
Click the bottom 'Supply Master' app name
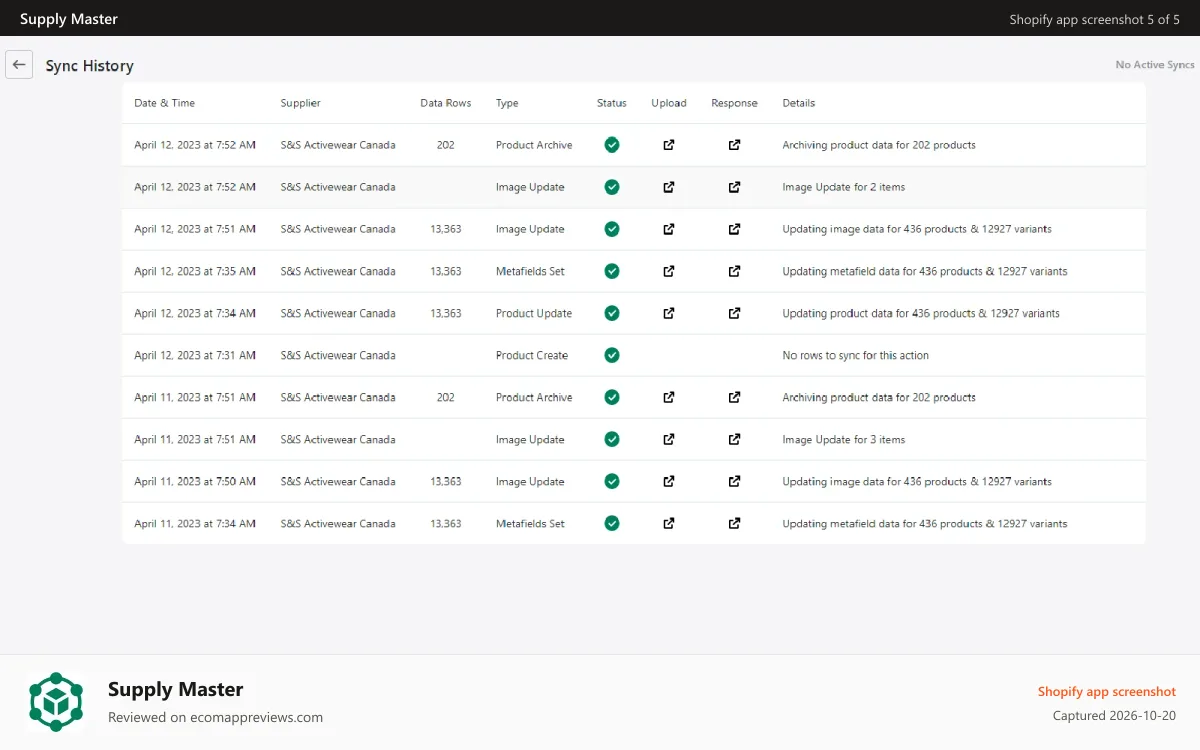[176, 689]
